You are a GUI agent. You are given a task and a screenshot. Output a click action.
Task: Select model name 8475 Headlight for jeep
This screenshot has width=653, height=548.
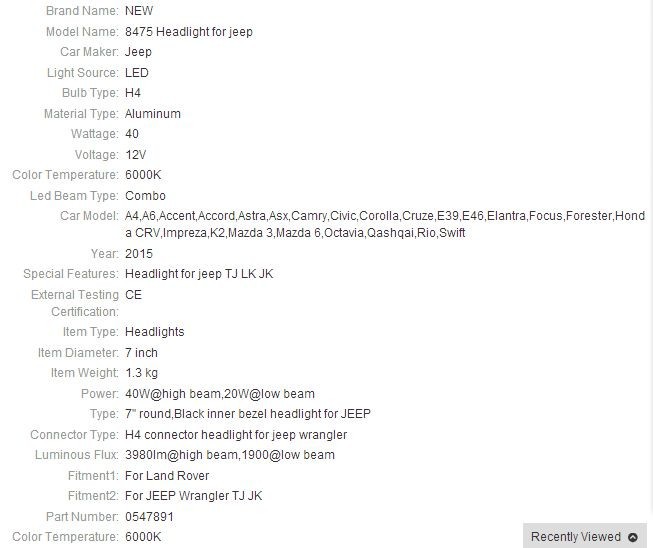tap(189, 32)
